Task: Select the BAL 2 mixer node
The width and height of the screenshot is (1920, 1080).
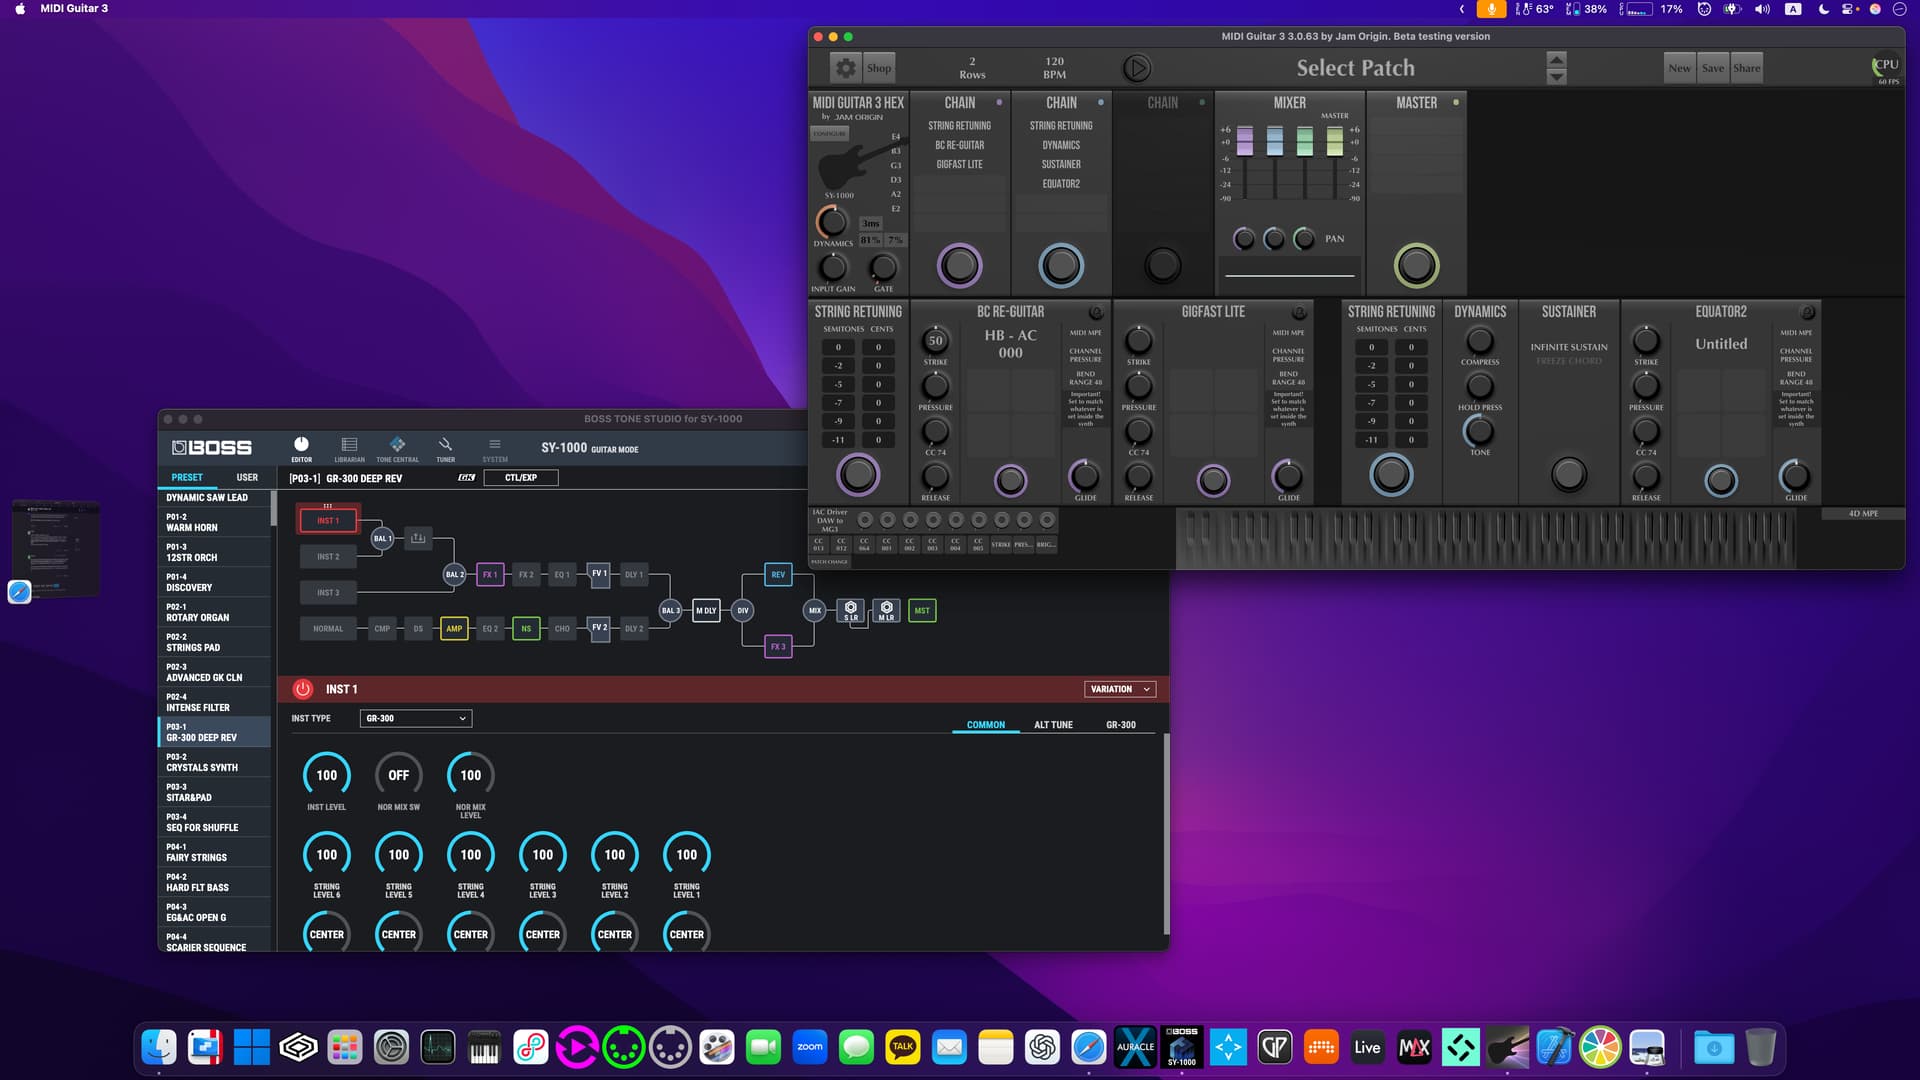Action: 454,575
